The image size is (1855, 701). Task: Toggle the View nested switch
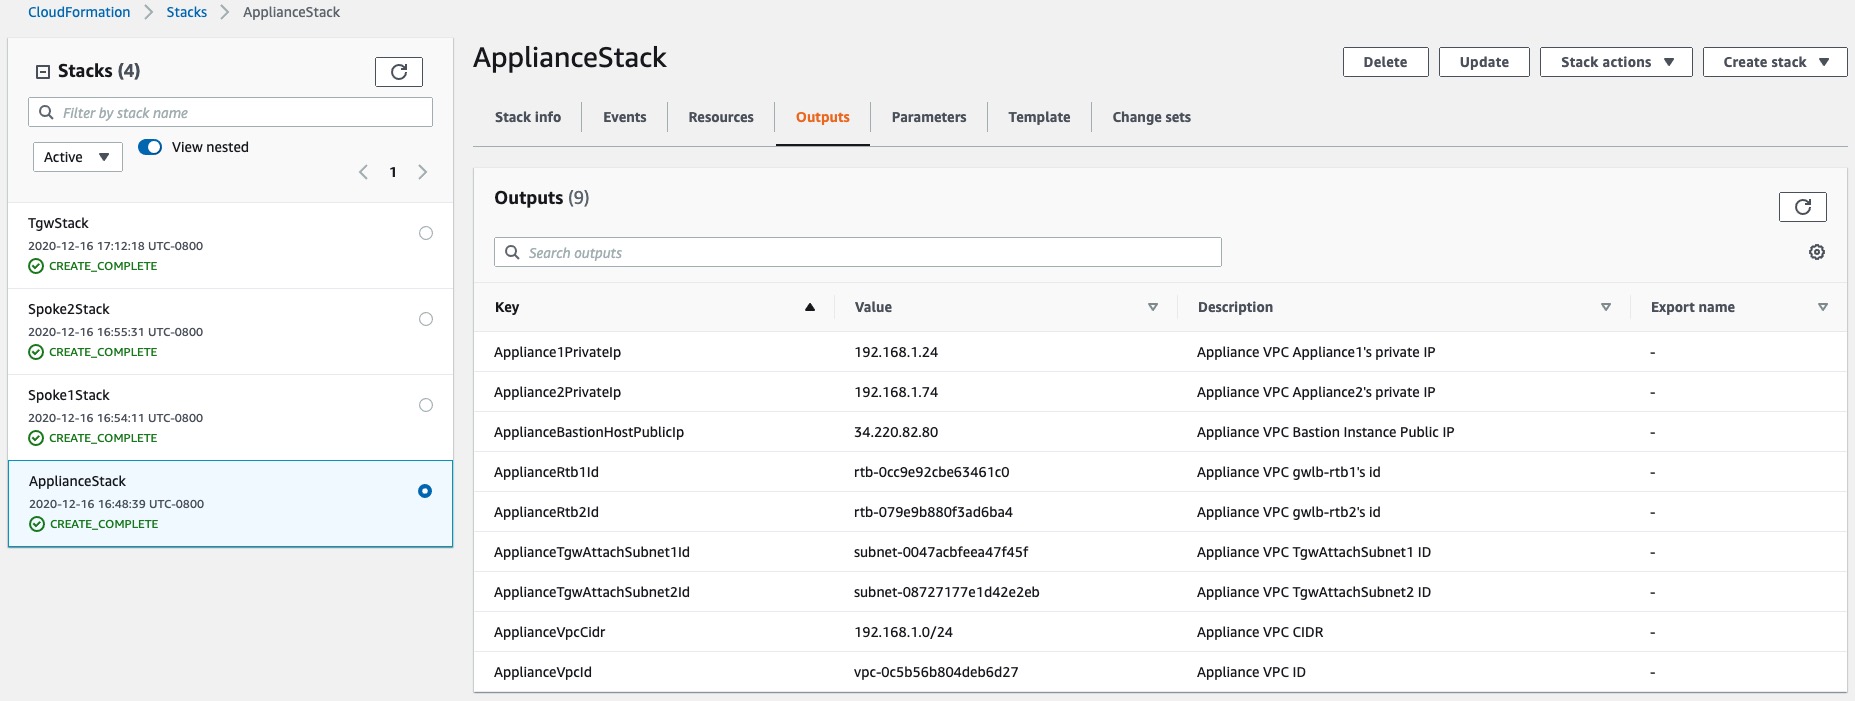point(150,147)
